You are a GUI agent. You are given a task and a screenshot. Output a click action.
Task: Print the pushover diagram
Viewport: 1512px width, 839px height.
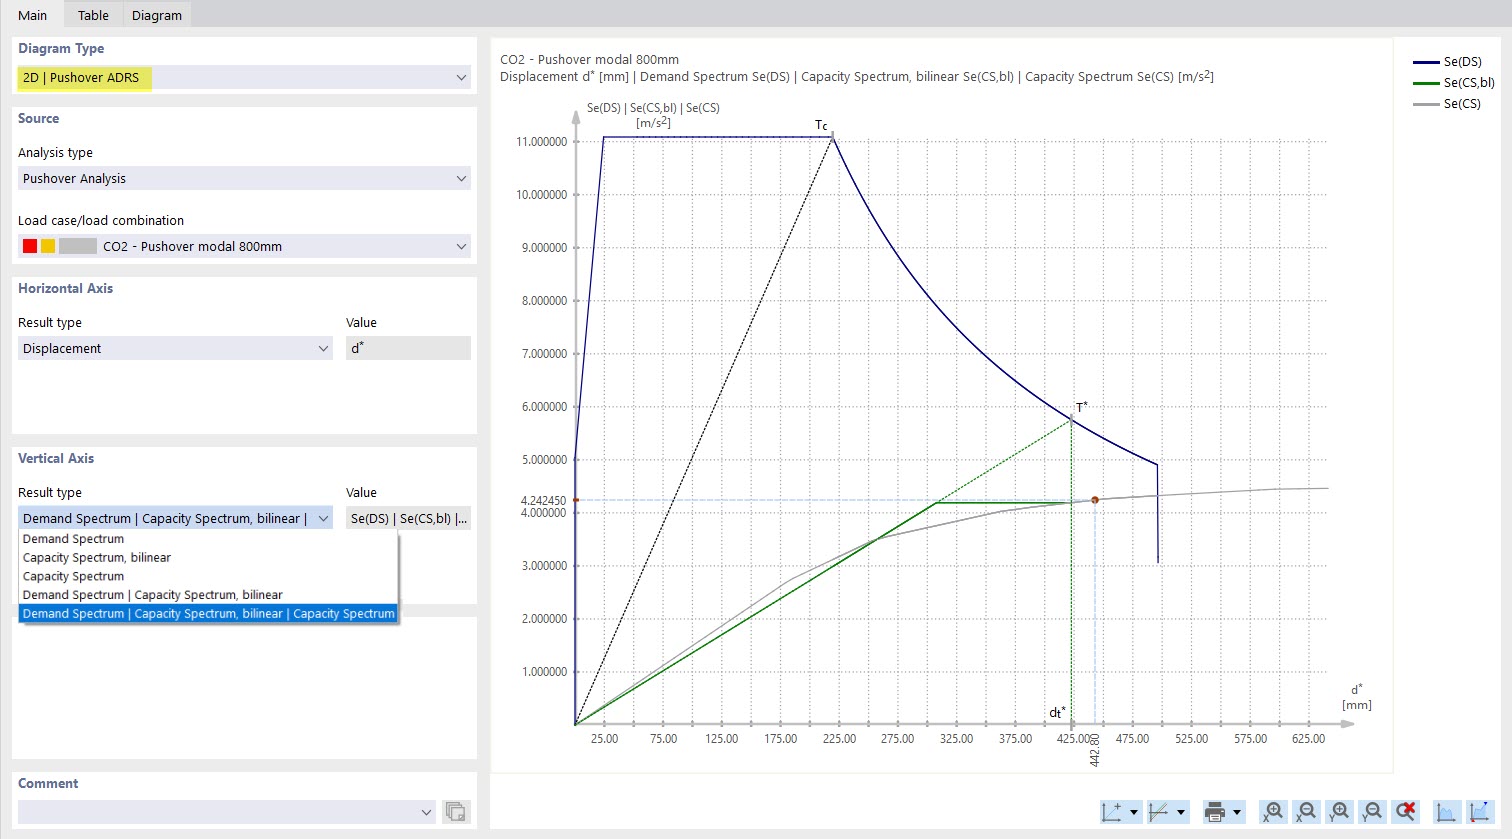[1213, 812]
